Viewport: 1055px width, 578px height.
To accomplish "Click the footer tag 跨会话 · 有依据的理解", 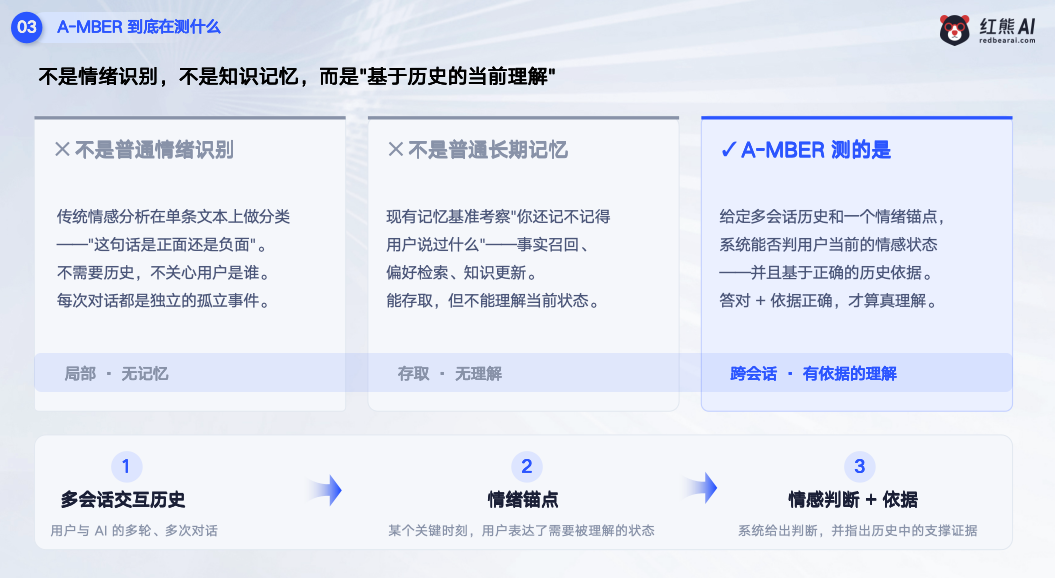I will pos(813,373).
